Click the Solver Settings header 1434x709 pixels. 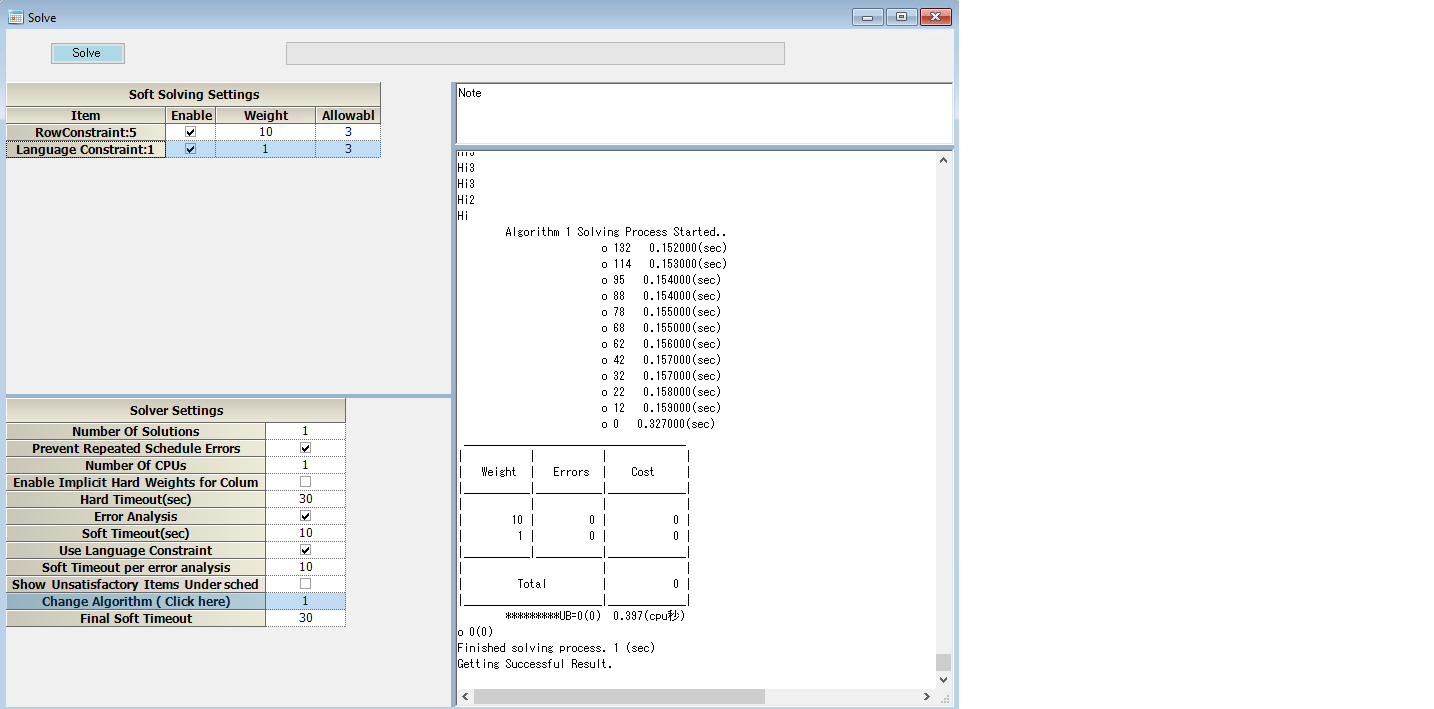pyautogui.click(x=176, y=411)
